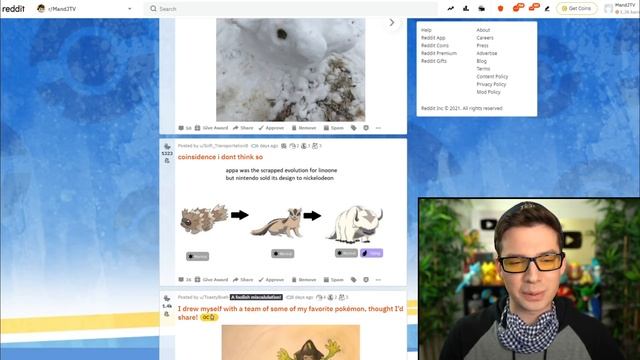Open the first orange chat notification icon
640x360 pixels.
tap(518, 7)
